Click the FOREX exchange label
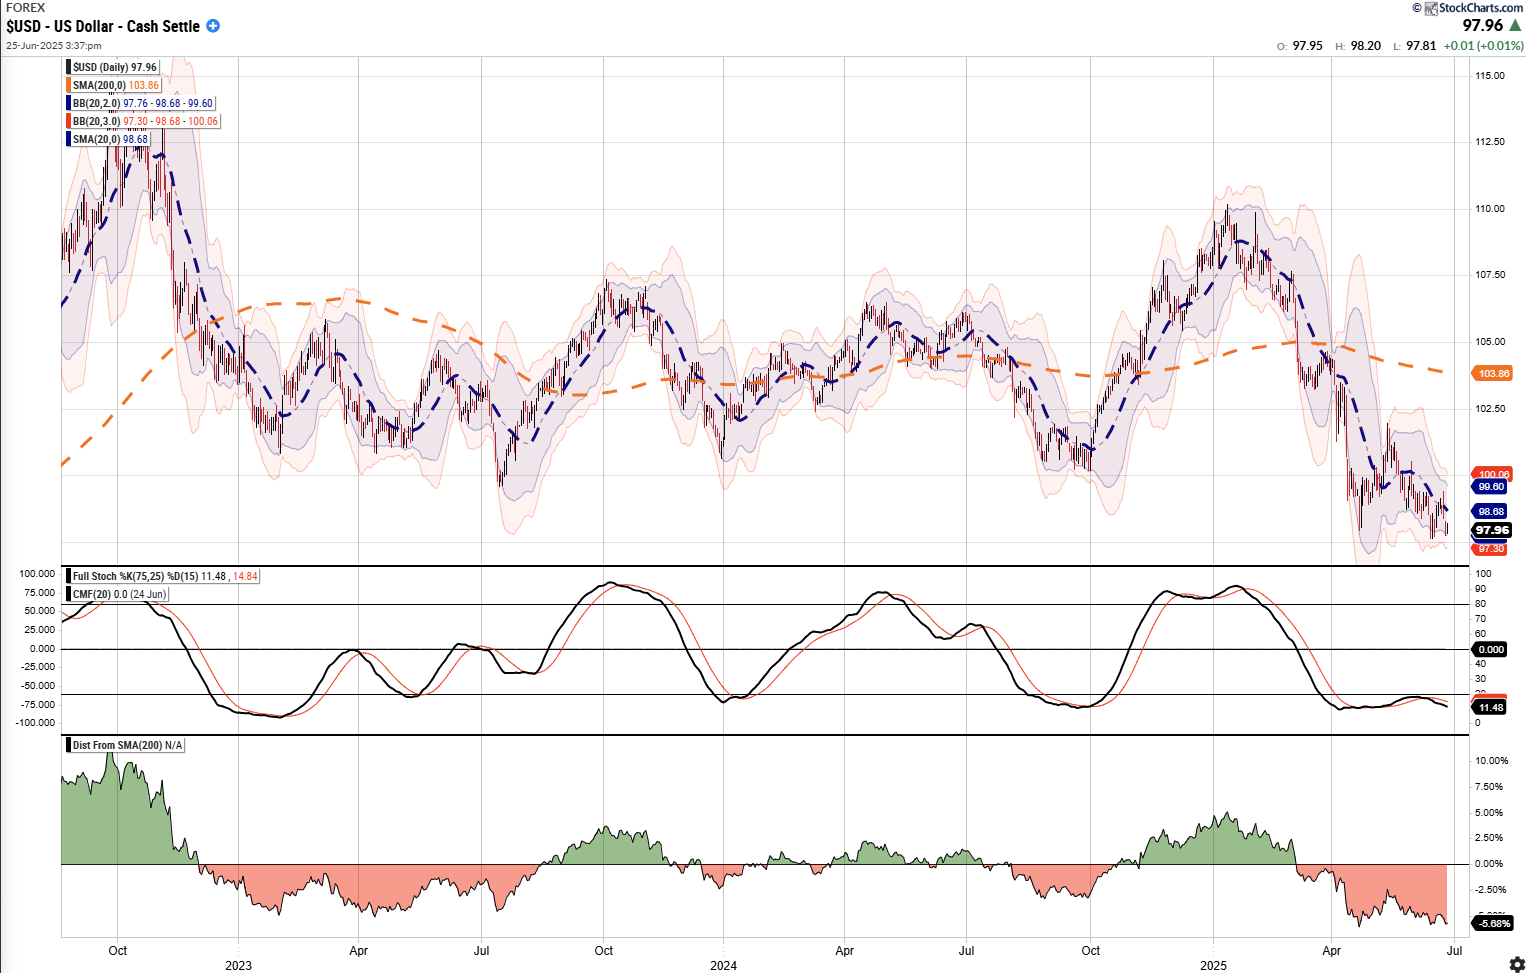The width and height of the screenshot is (1526, 973). click(x=26, y=7)
